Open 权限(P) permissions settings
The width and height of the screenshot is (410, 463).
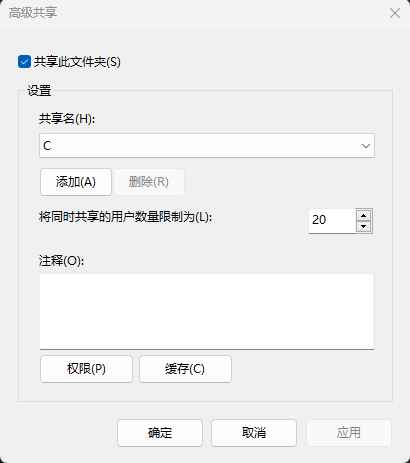click(86, 369)
